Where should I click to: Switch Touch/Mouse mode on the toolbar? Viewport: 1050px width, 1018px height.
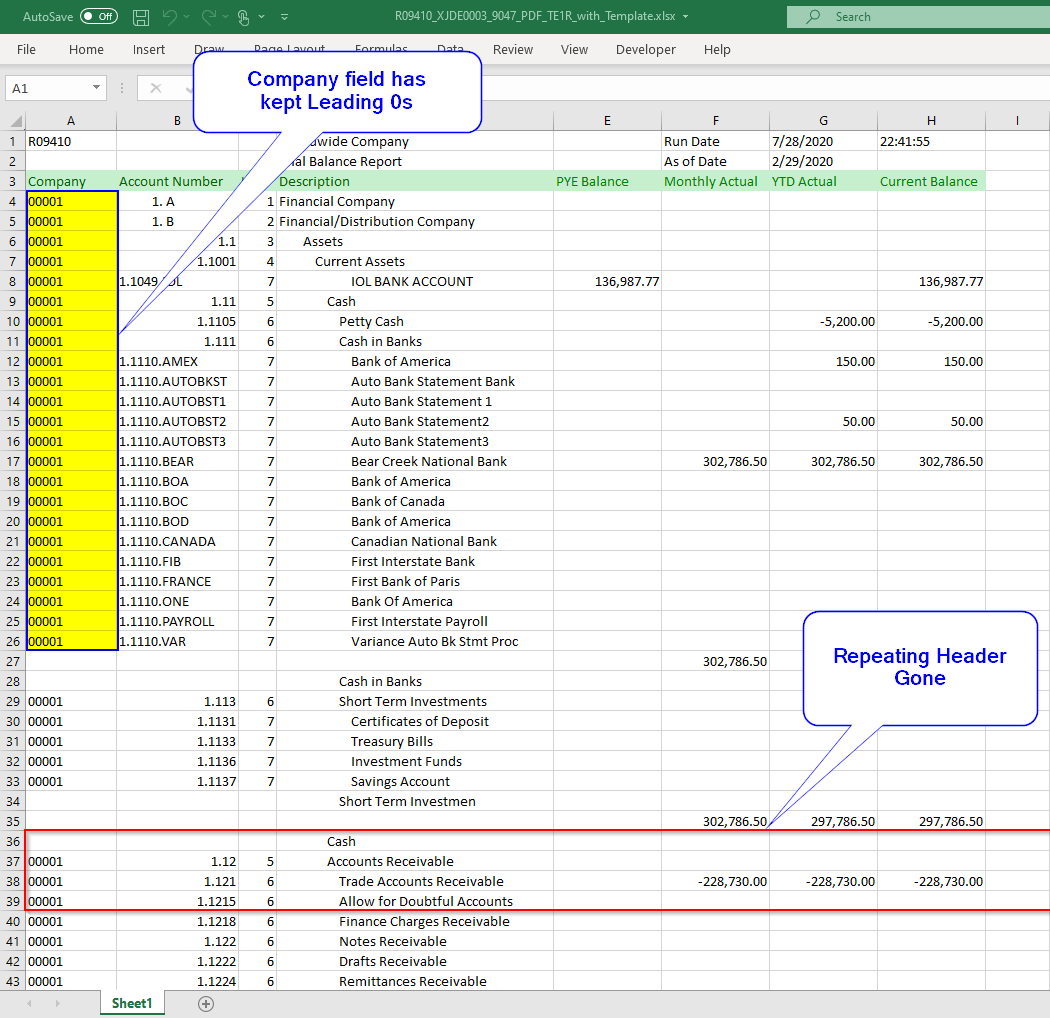[x=243, y=16]
